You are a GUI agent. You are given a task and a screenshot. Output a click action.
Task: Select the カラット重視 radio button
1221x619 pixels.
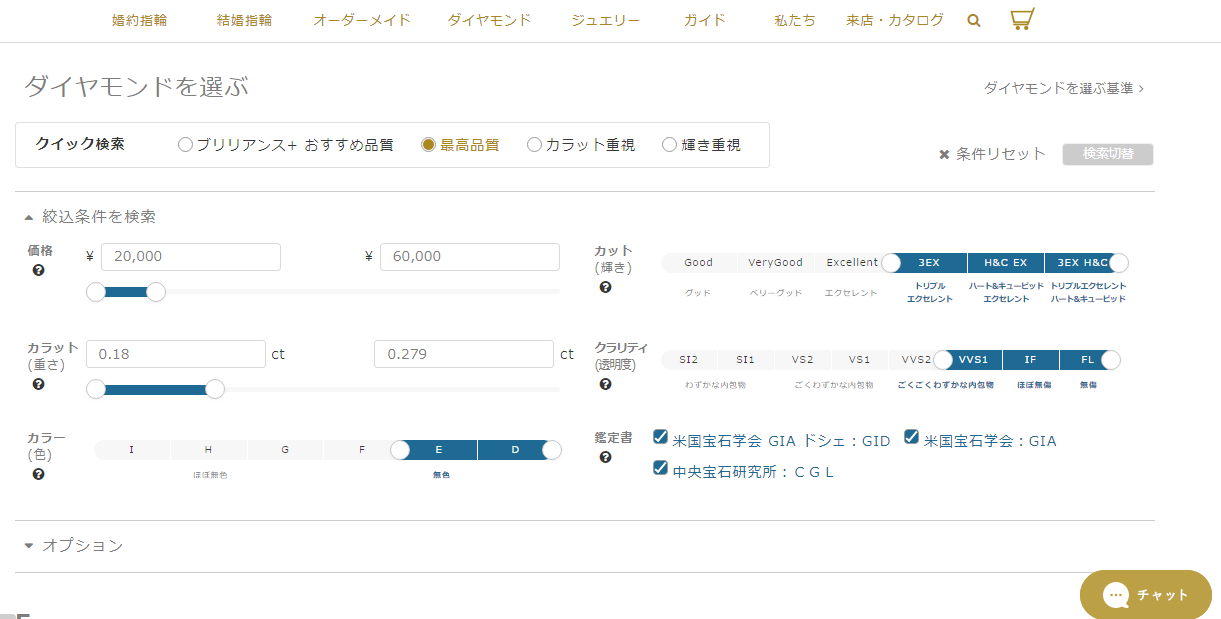pos(535,145)
